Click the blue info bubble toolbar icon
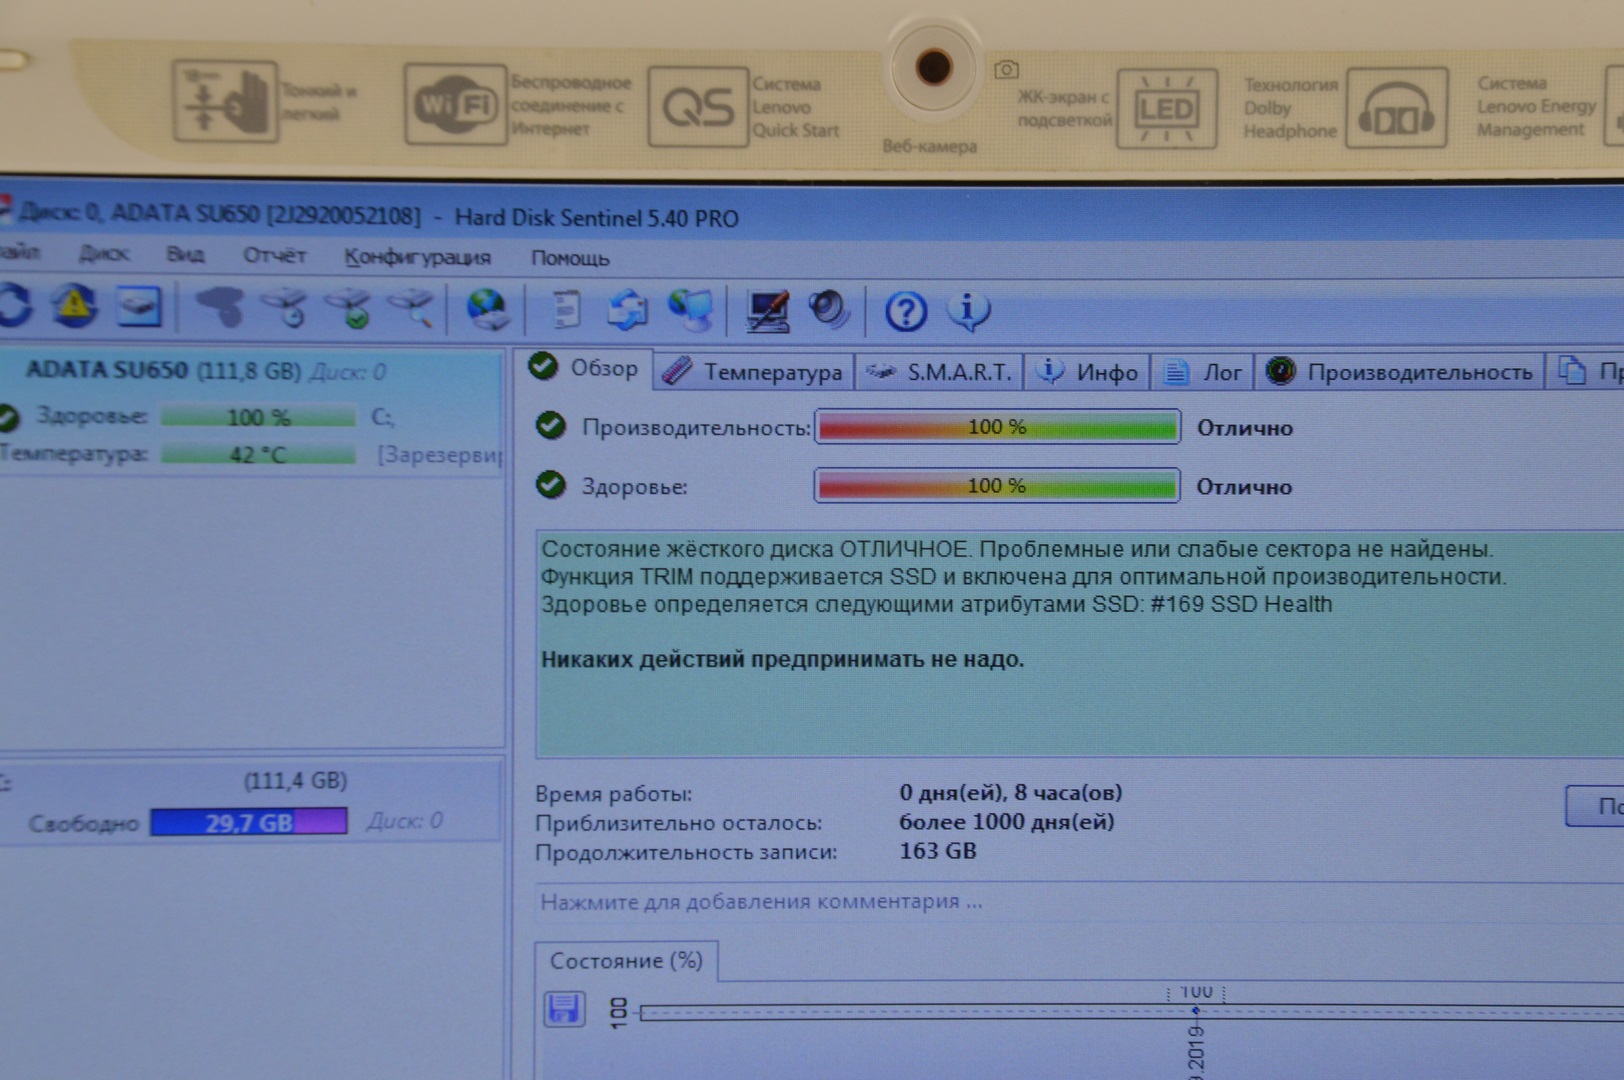 point(968,312)
